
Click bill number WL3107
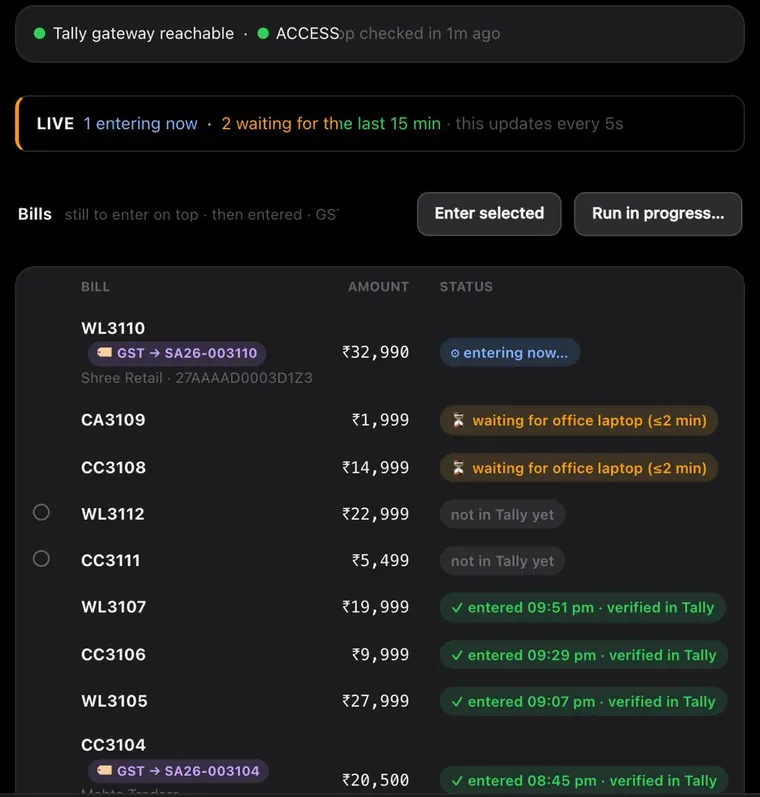click(x=113, y=607)
